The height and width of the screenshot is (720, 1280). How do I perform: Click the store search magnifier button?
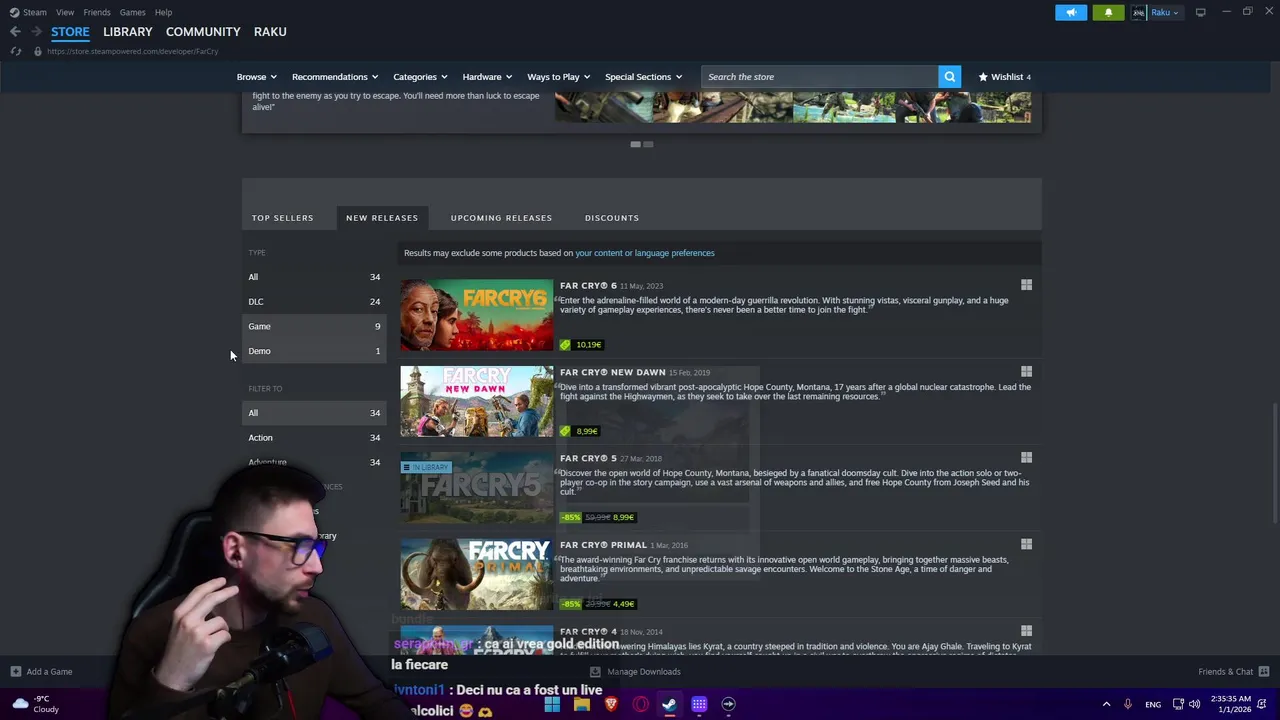(949, 77)
